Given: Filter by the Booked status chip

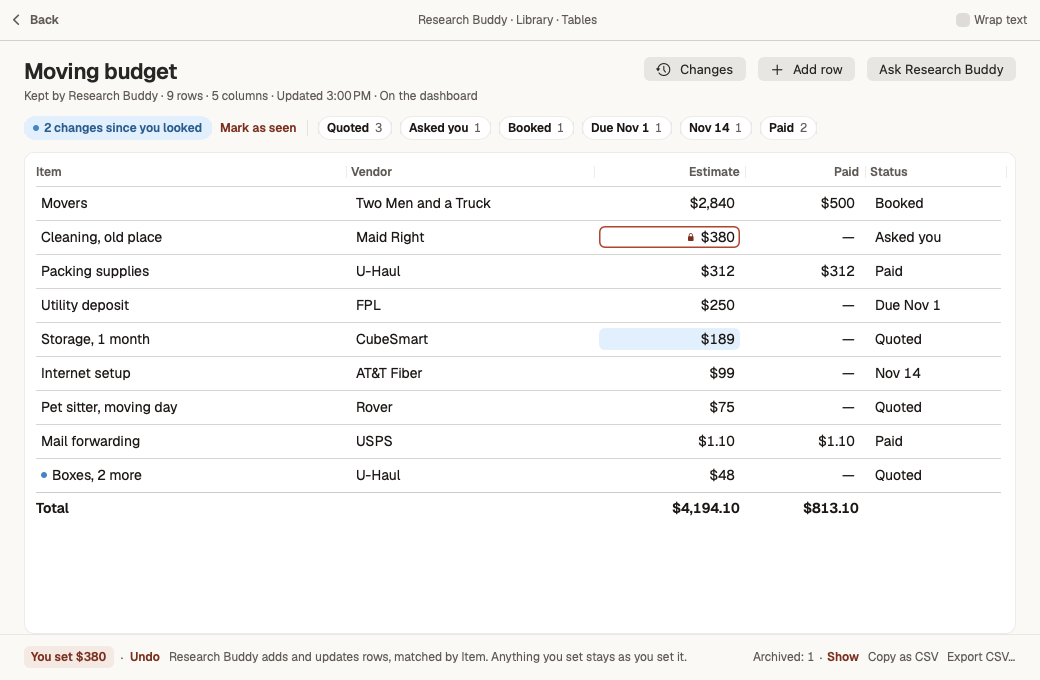Looking at the screenshot, I should click(536, 128).
